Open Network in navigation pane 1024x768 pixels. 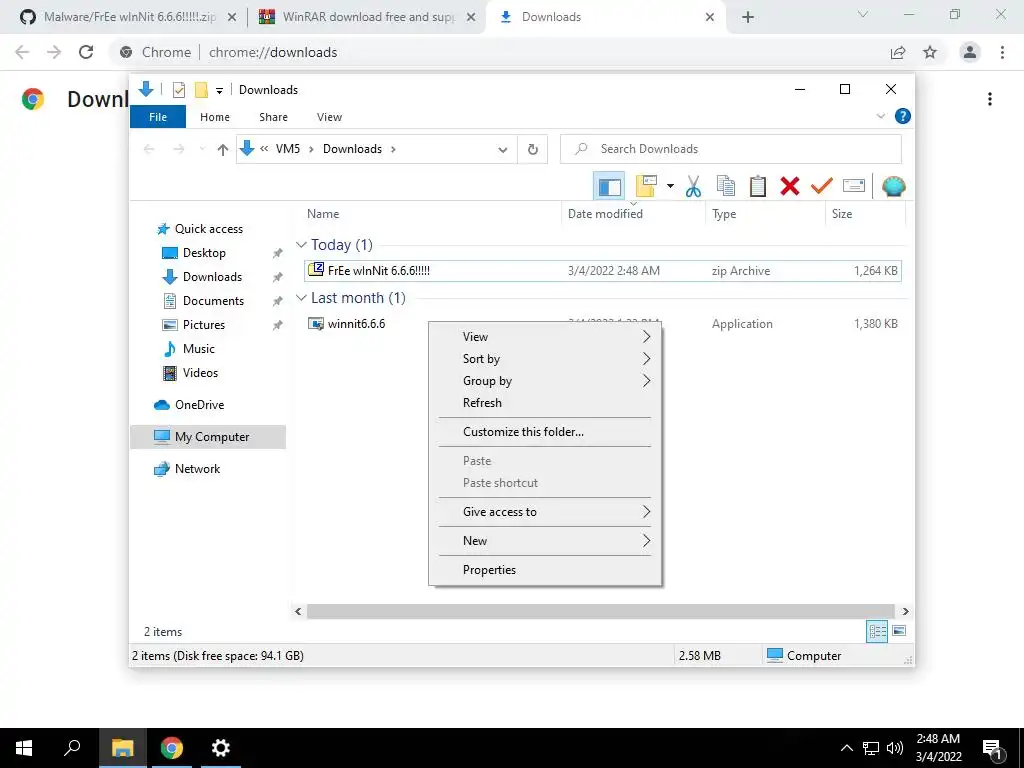tap(197, 469)
